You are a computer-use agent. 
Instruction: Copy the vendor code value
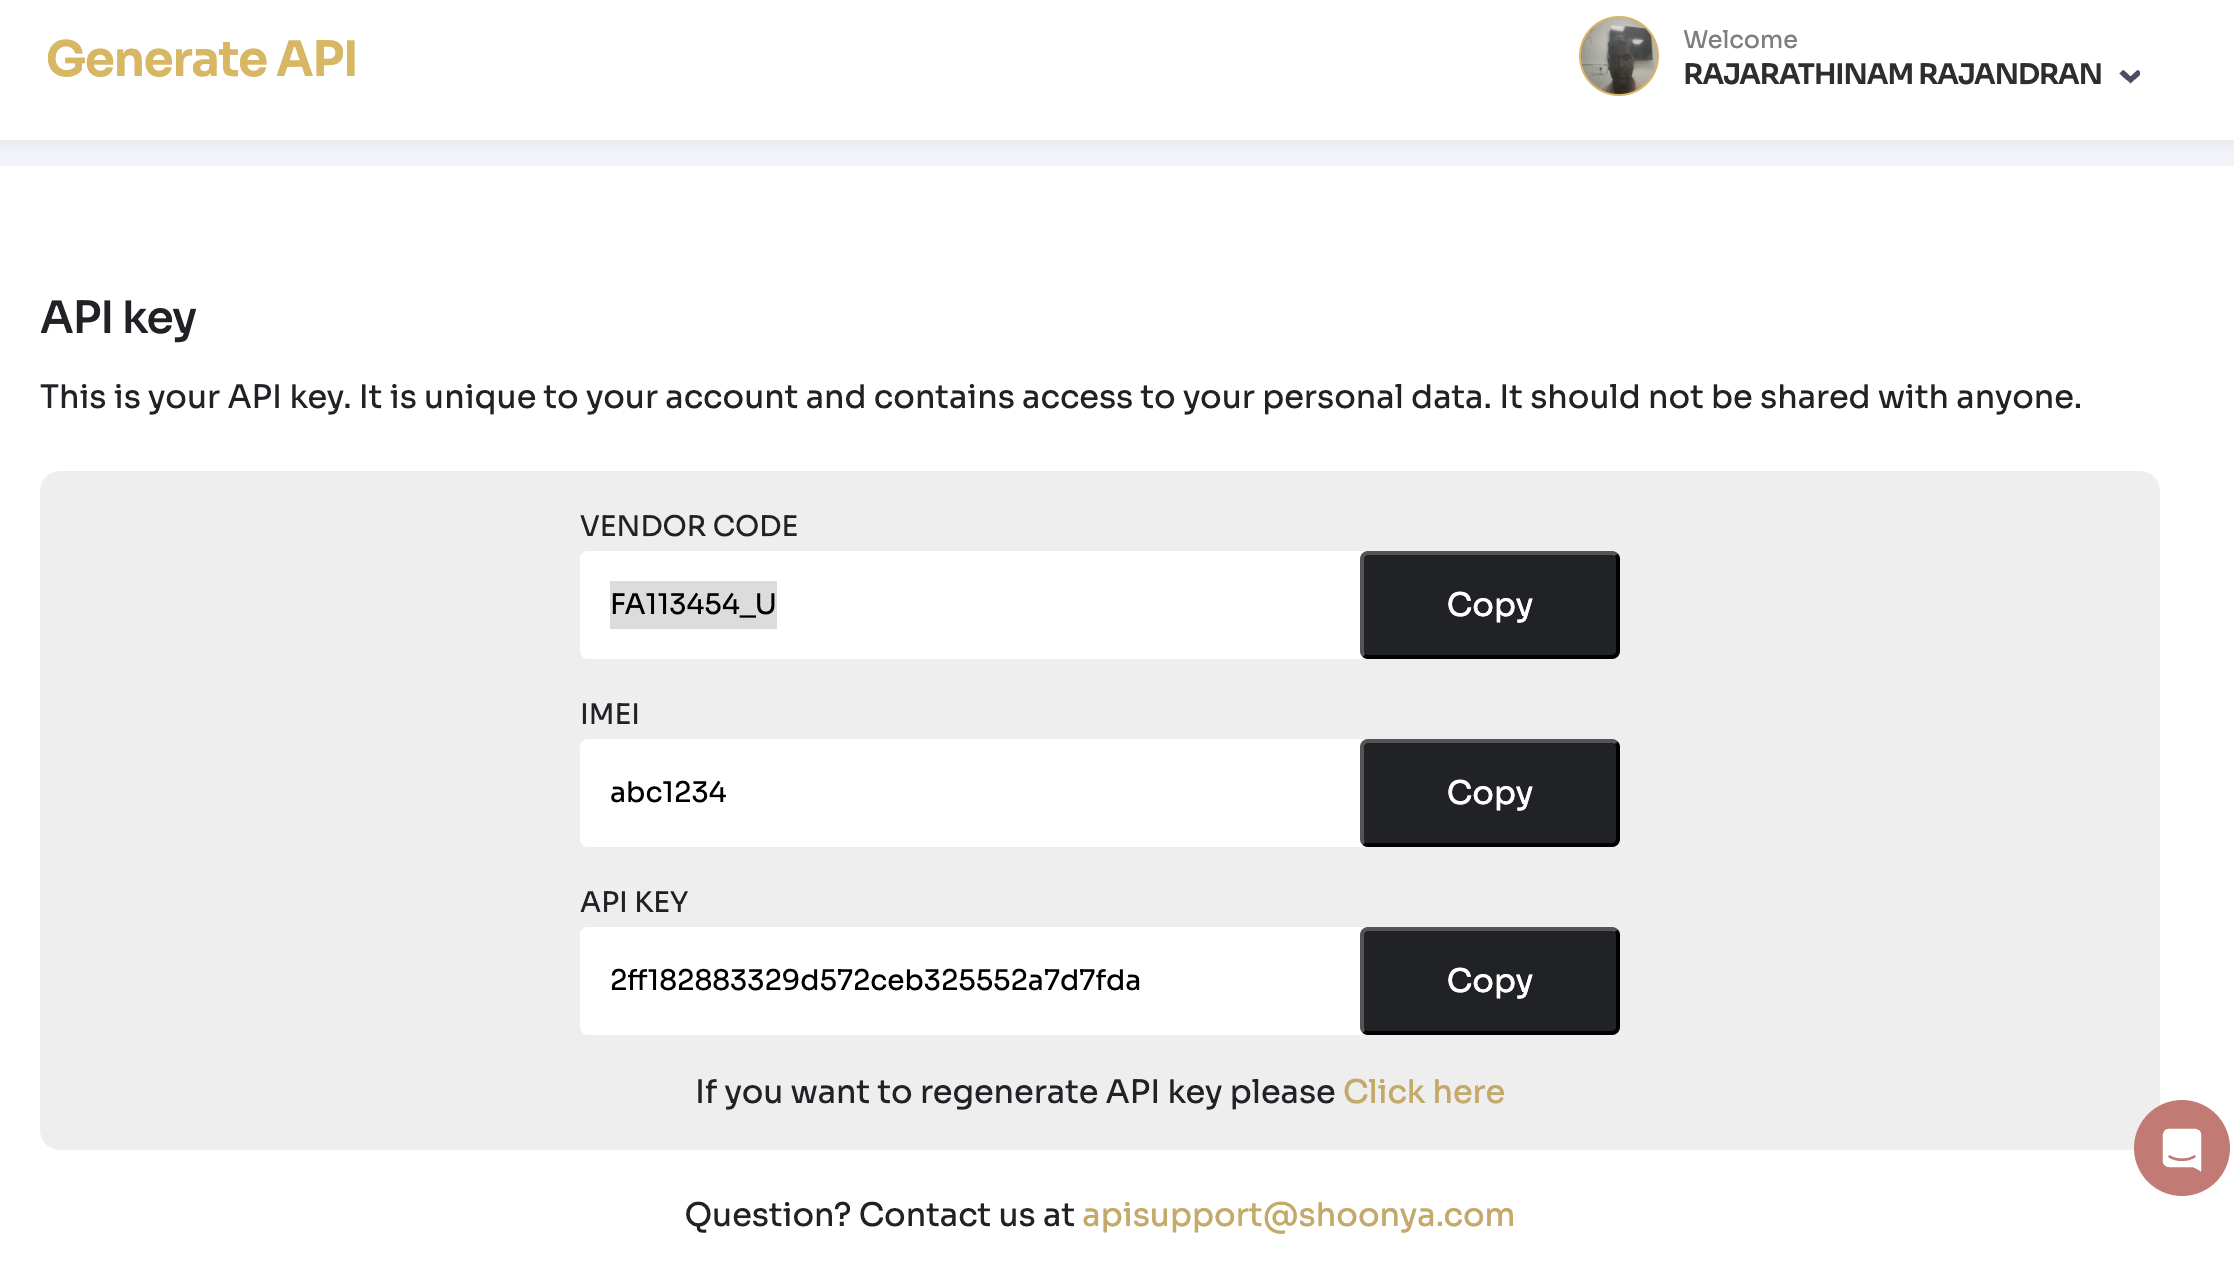coord(1490,605)
